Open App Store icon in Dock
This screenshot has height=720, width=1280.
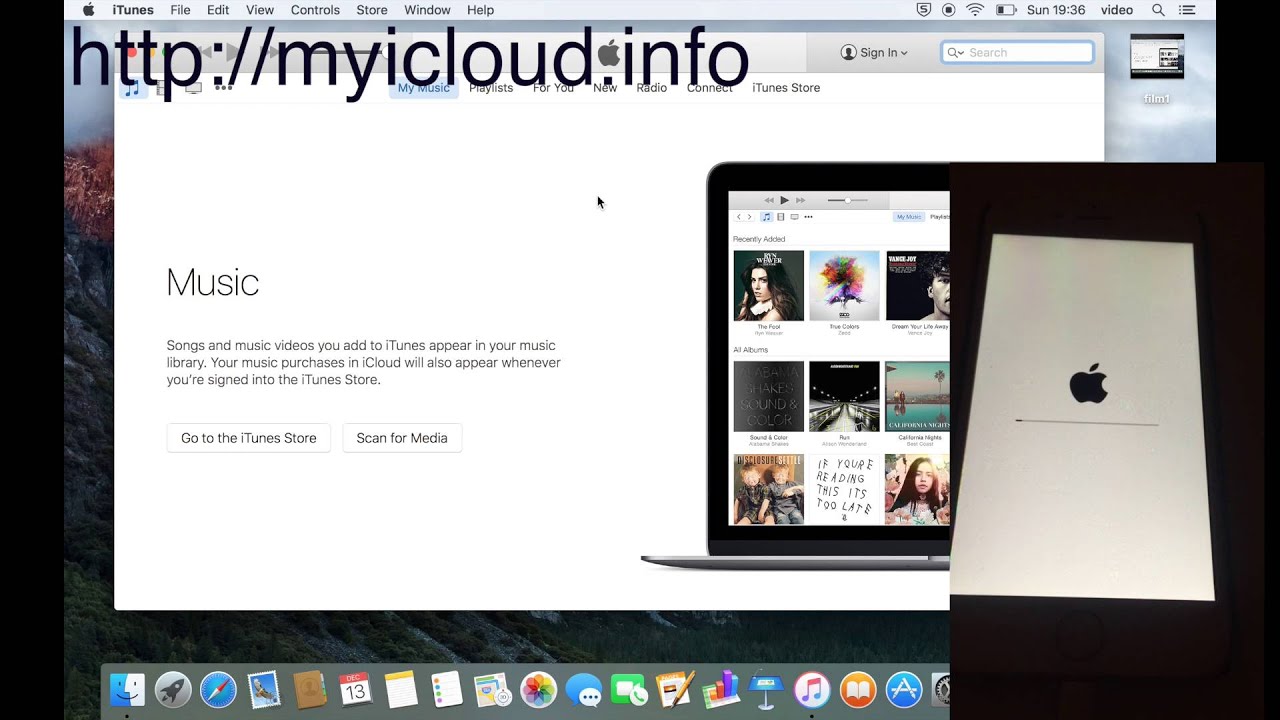(x=904, y=690)
